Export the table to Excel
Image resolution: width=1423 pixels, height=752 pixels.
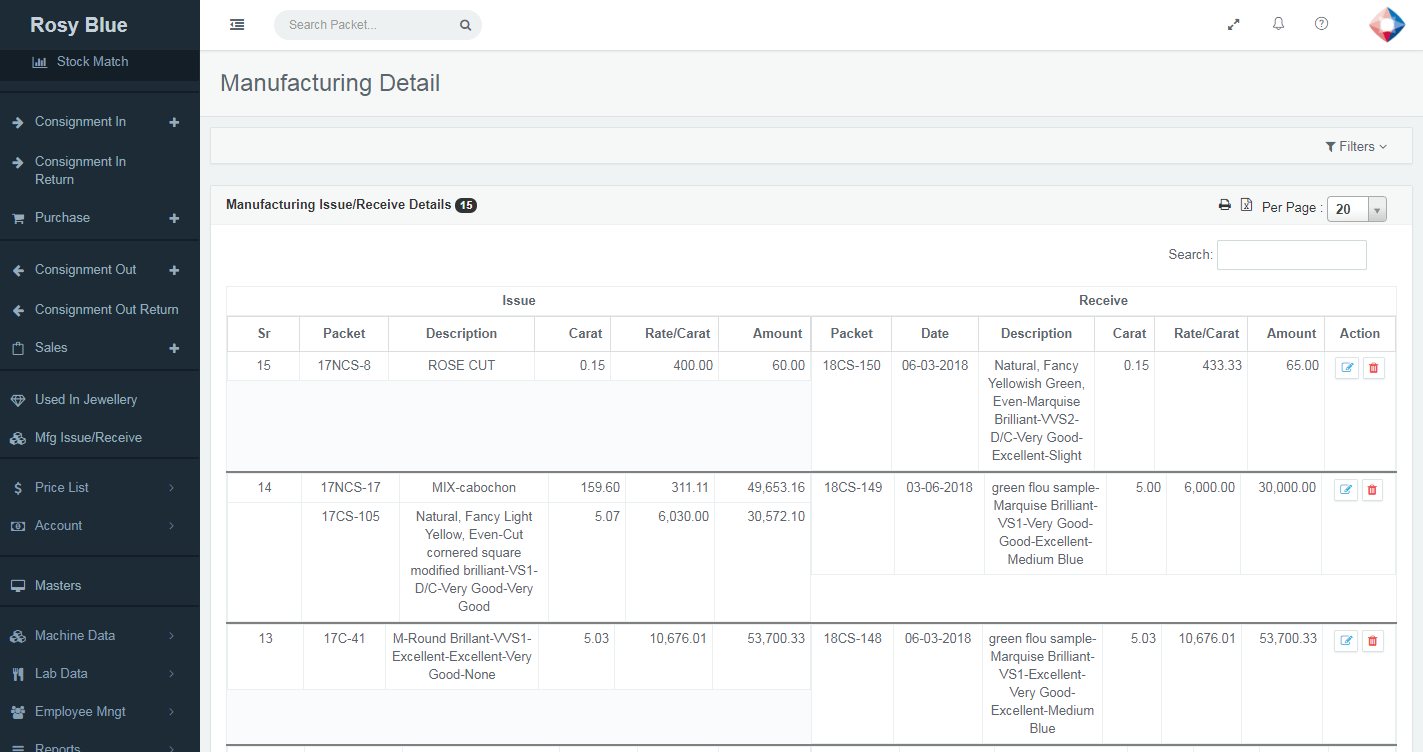click(x=1246, y=205)
